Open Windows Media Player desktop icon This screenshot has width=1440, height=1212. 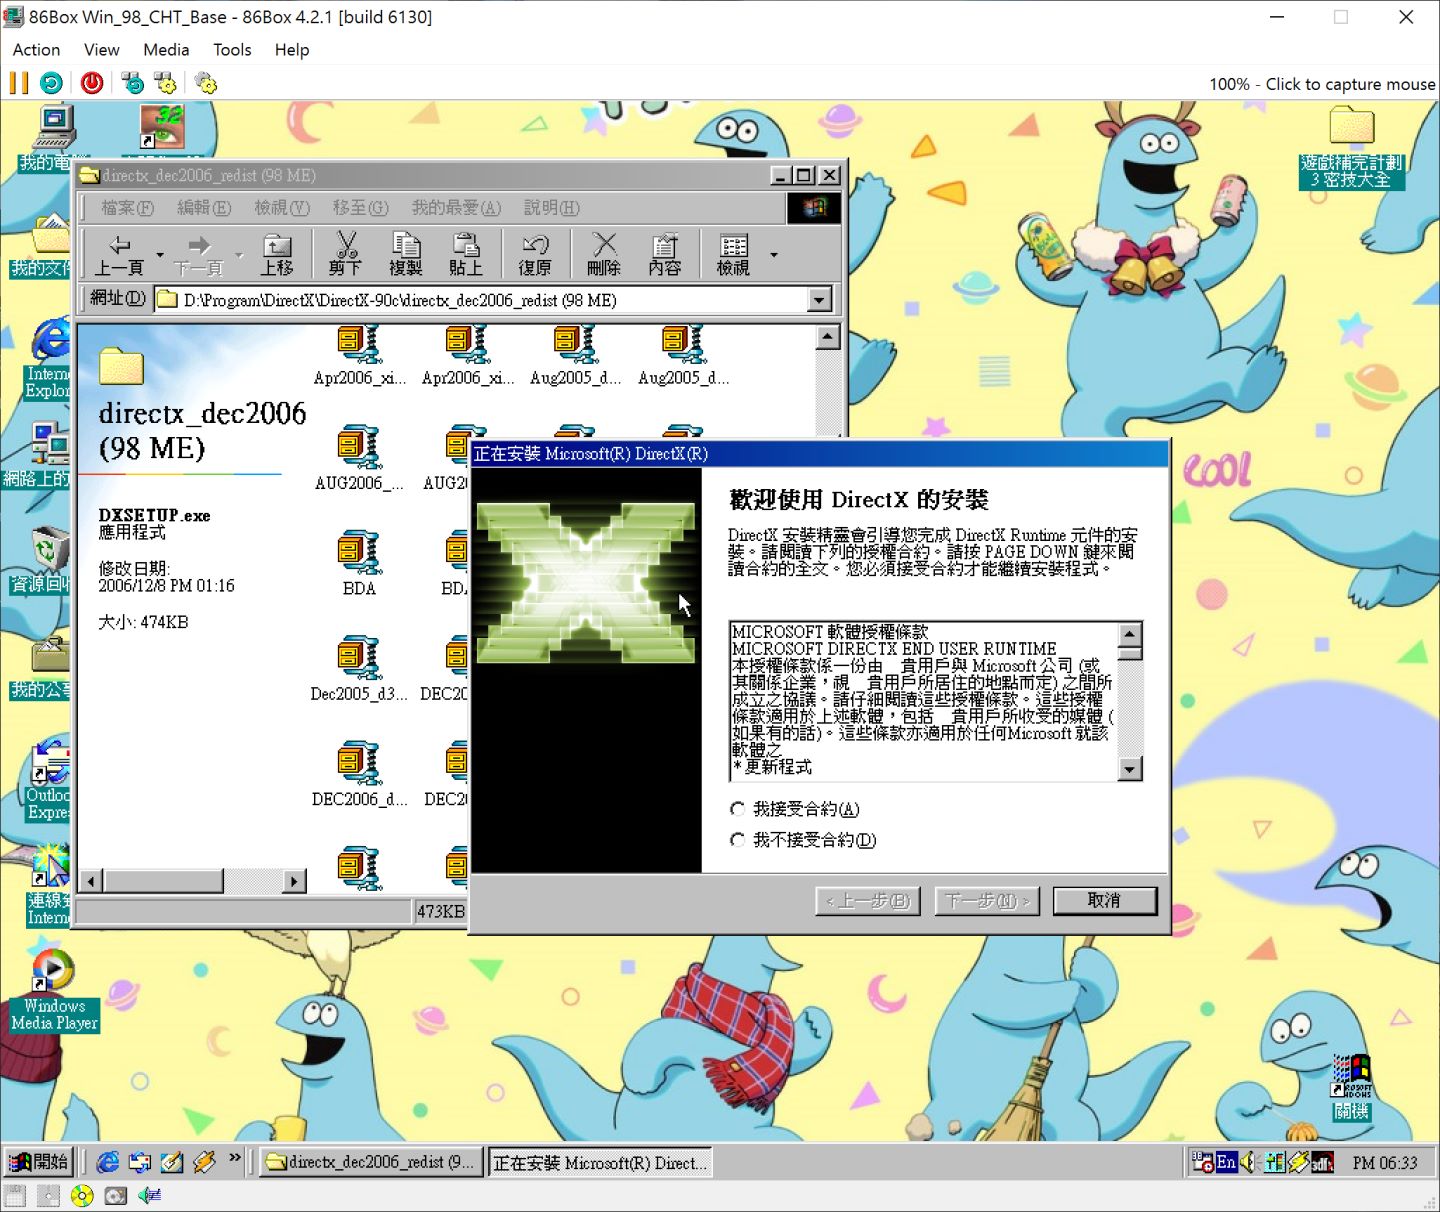[54, 990]
